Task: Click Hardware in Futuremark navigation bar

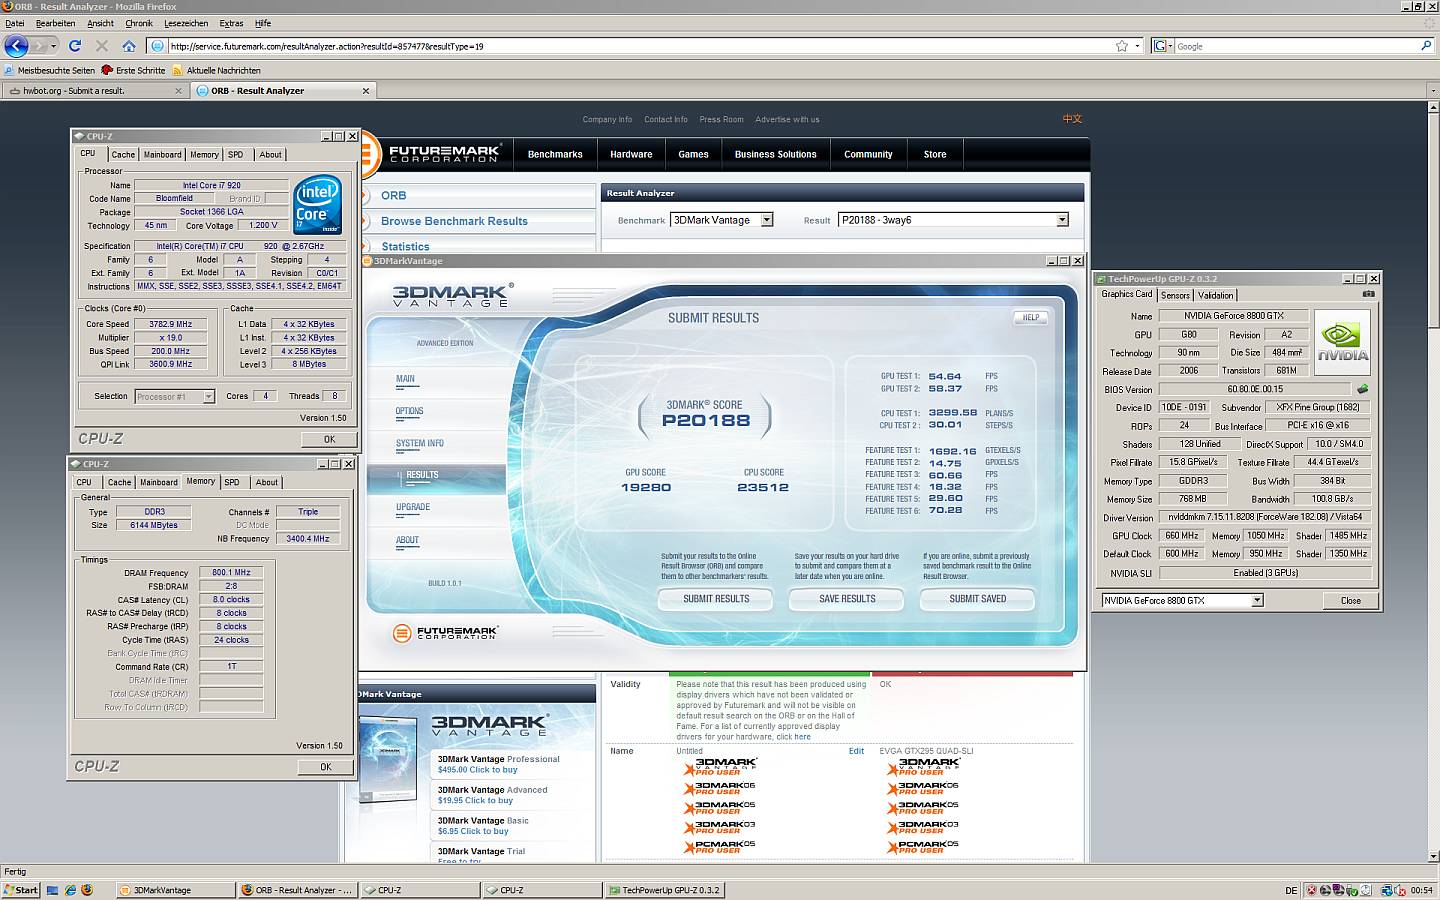Action: [x=631, y=154]
